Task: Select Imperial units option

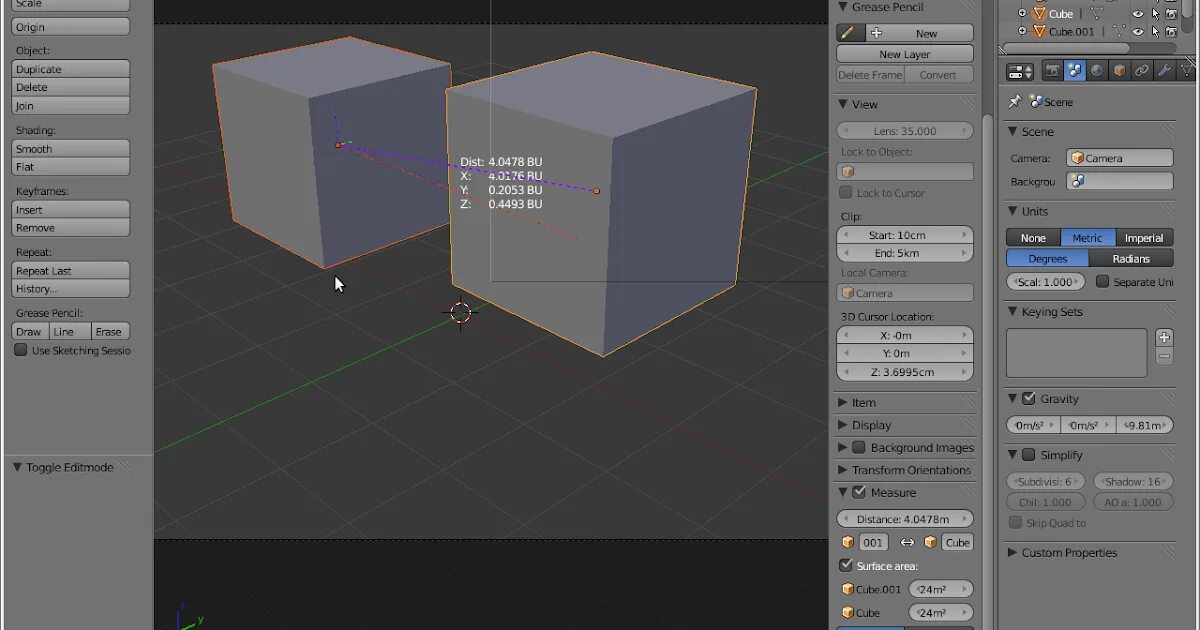Action: (x=1144, y=238)
